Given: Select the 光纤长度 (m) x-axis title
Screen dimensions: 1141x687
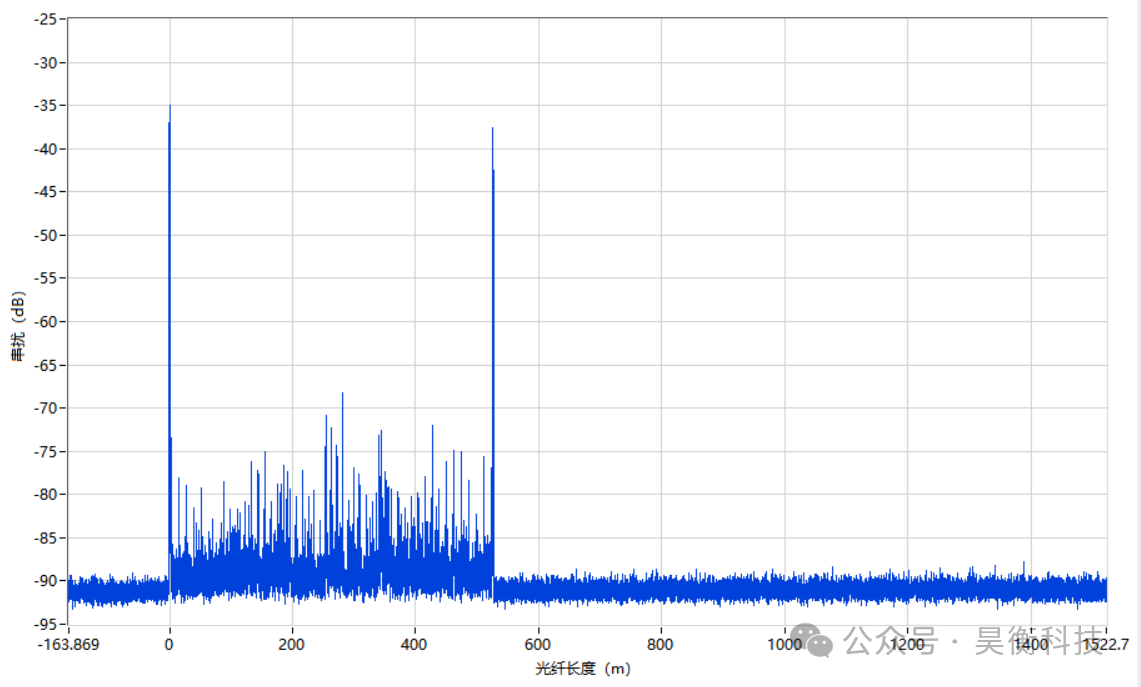Looking at the screenshot, I should pyautogui.click(x=583, y=668).
